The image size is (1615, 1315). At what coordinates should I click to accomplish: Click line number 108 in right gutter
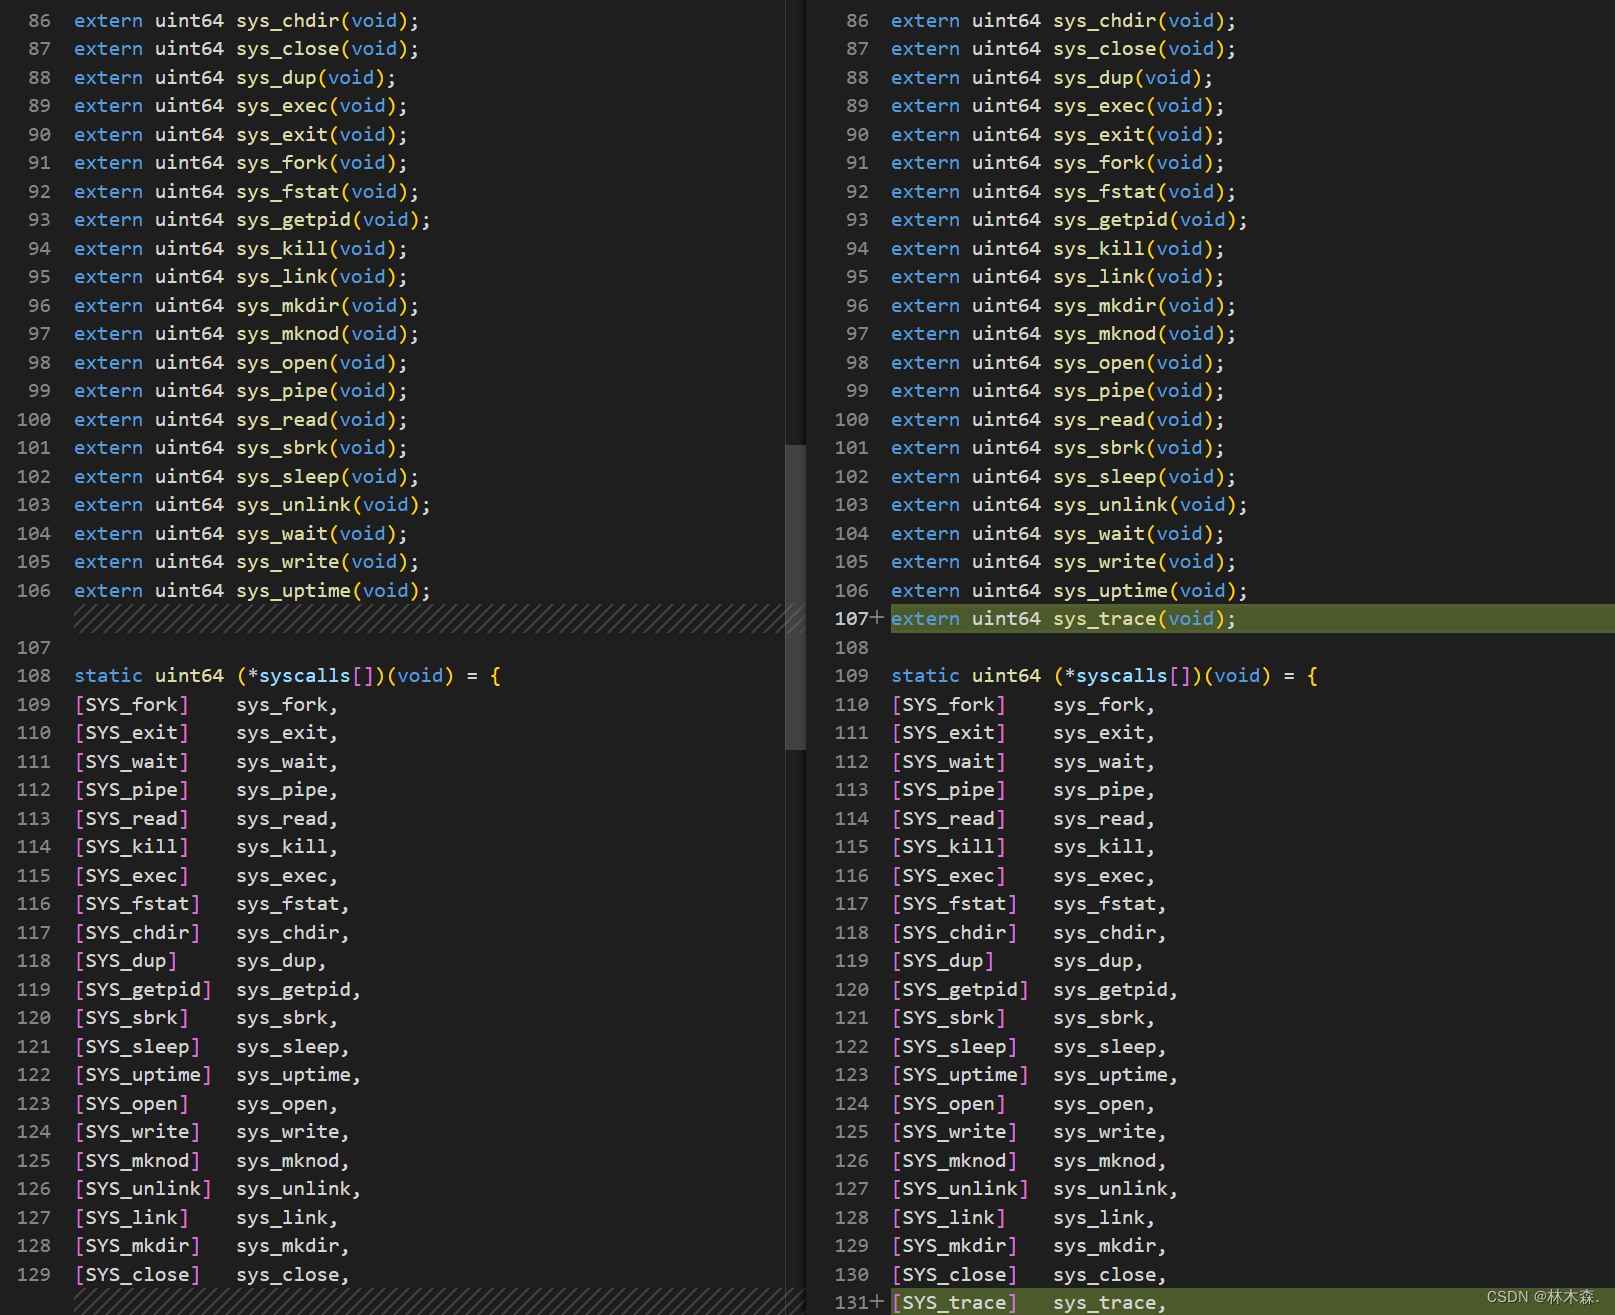[852, 648]
